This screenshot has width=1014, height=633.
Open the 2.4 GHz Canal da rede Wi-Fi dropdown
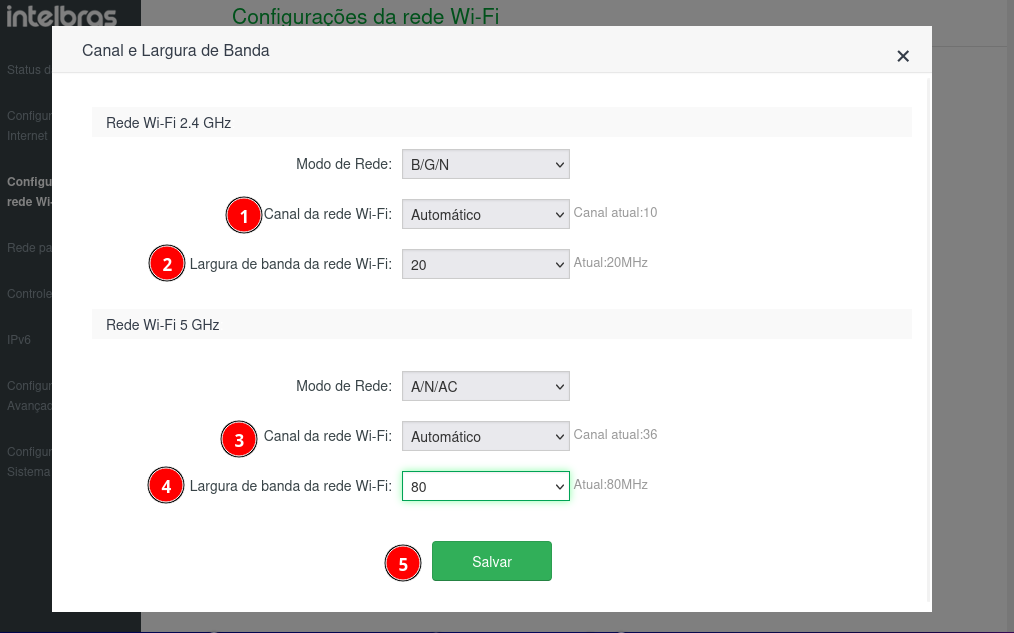coord(486,214)
